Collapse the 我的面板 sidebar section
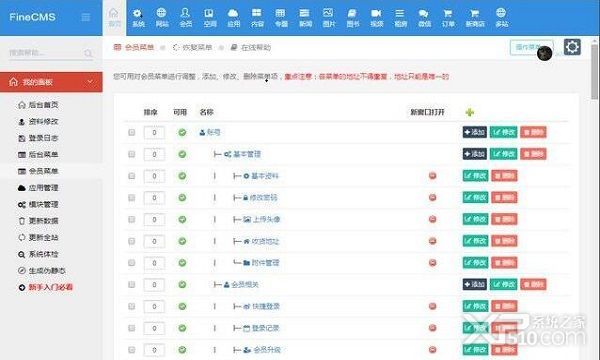Image resolution: width=600 pixels, height=360 pixels. pyautogui.click(x=51, y=82)
